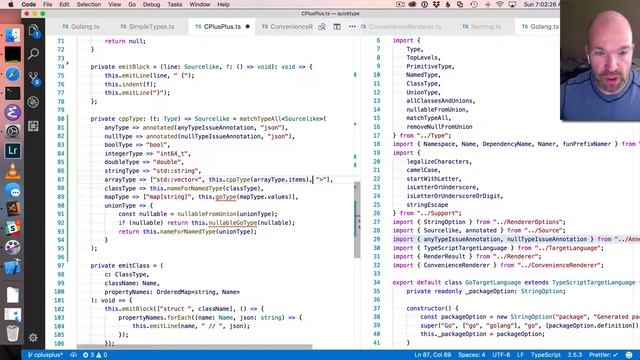This screenshot has width=640, height=360.
Task: Open the Finder icon in the Dock
Action: click(12, 35)
